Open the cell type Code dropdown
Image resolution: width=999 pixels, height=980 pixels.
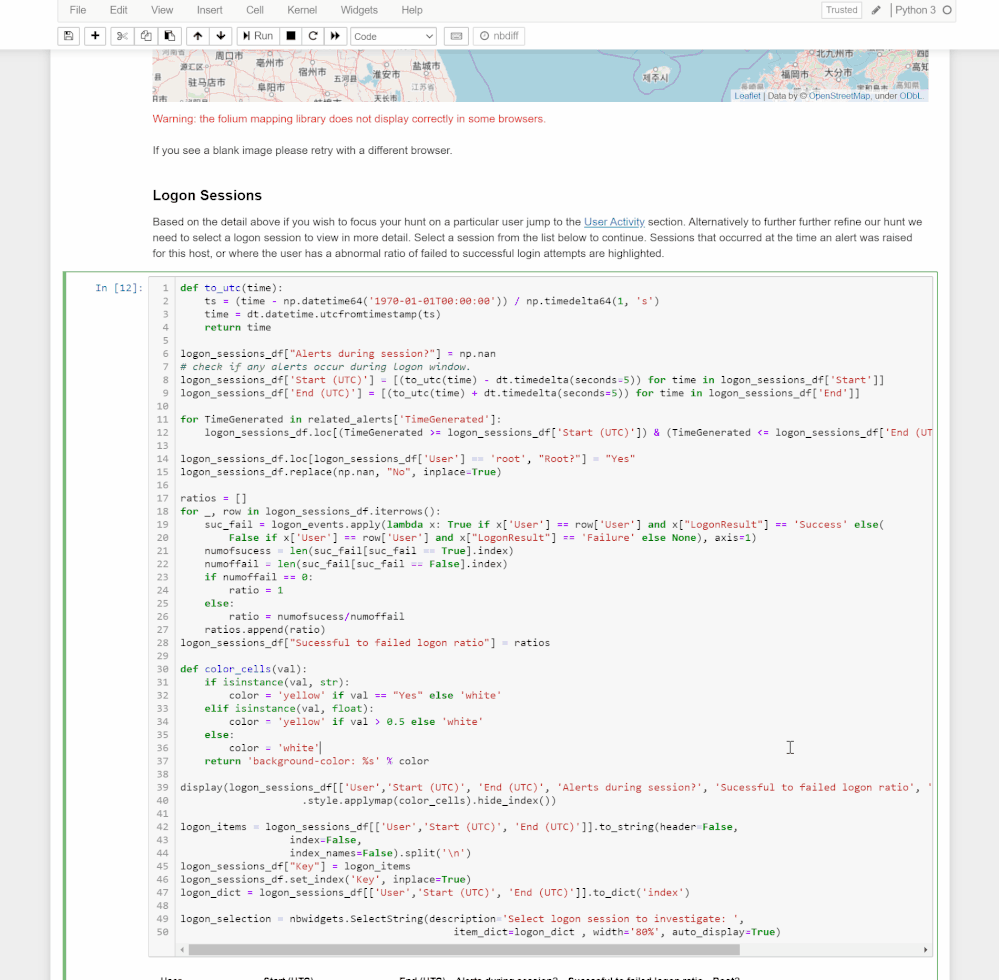click(393, 36)
